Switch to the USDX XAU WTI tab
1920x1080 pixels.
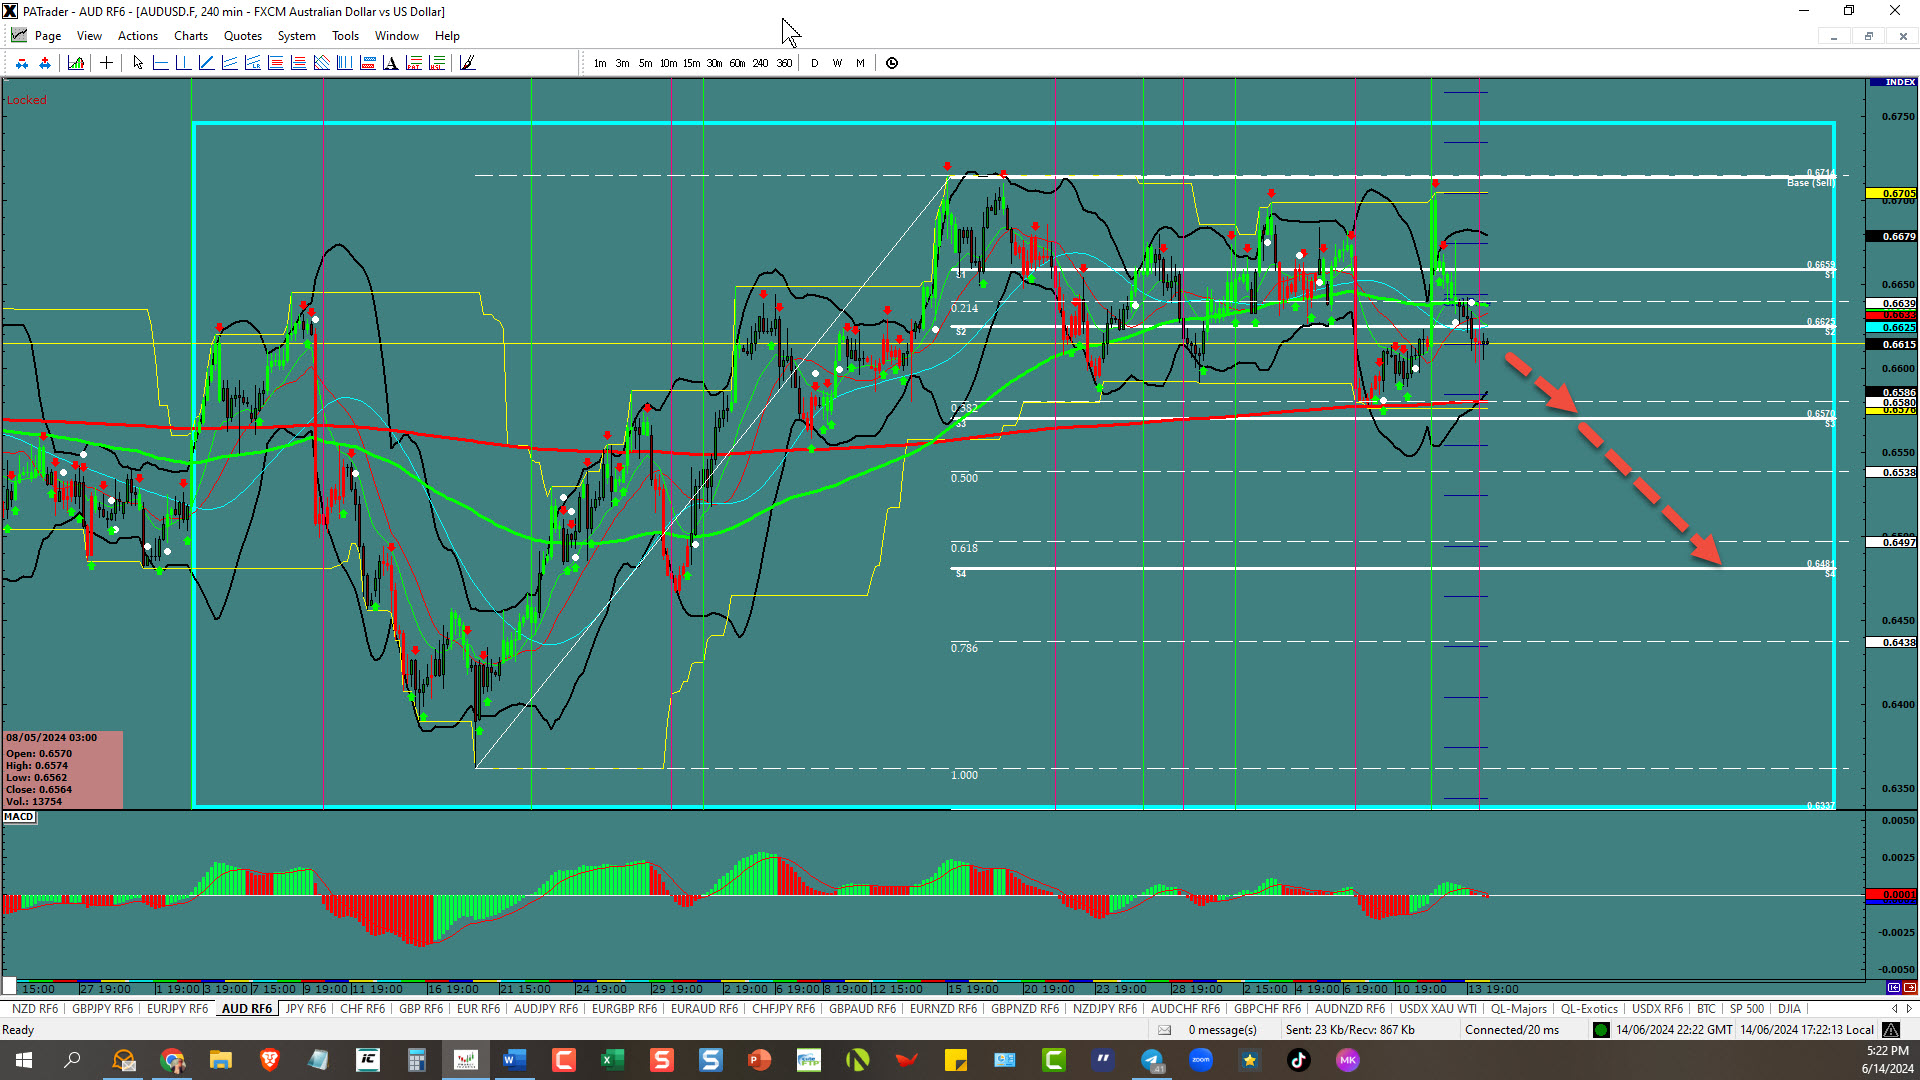[1437, 1009]
